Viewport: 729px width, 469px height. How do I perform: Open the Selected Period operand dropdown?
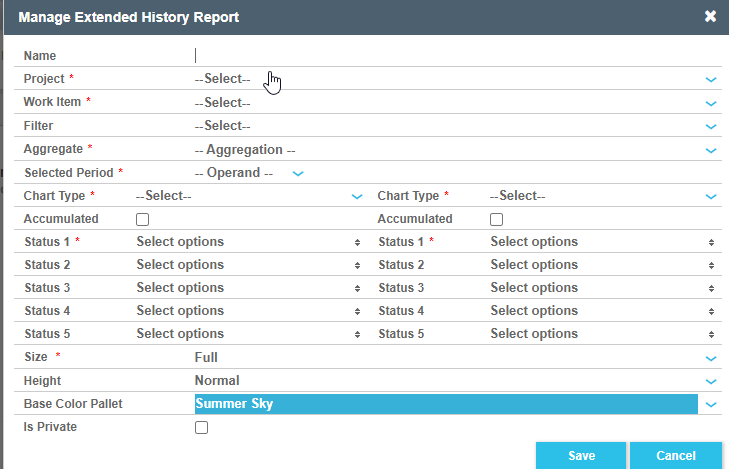pos(249,173)
